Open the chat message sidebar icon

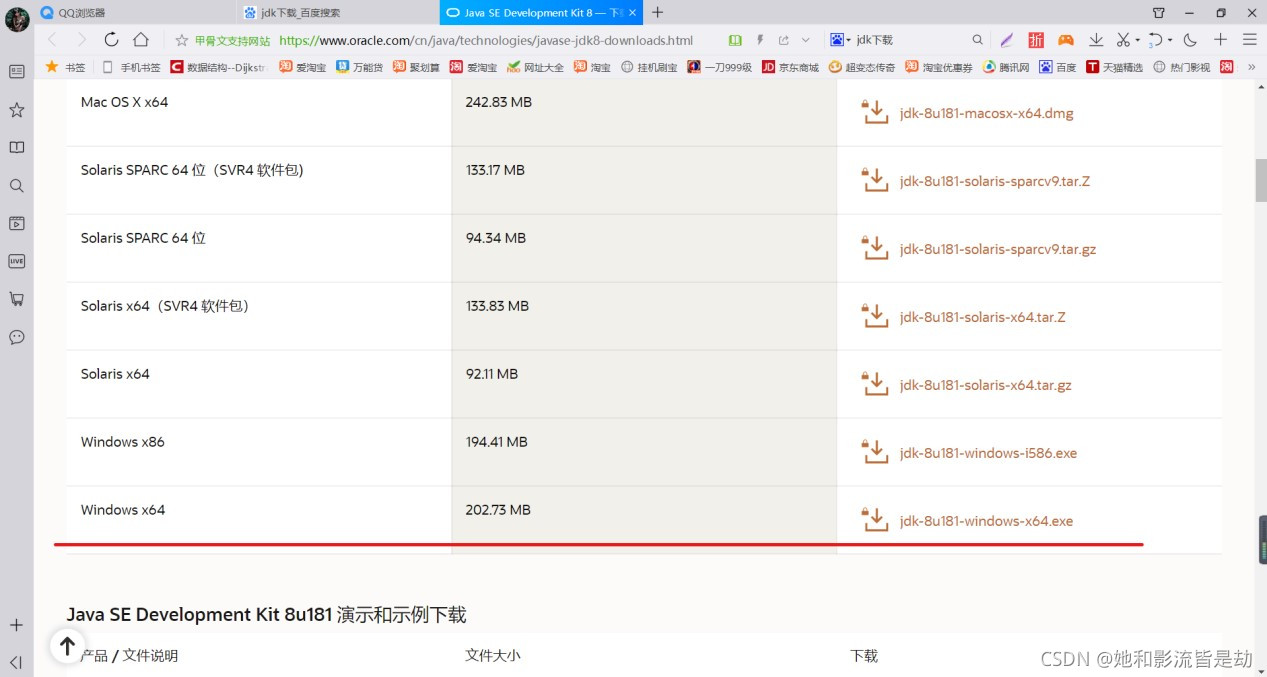(16, 337)
